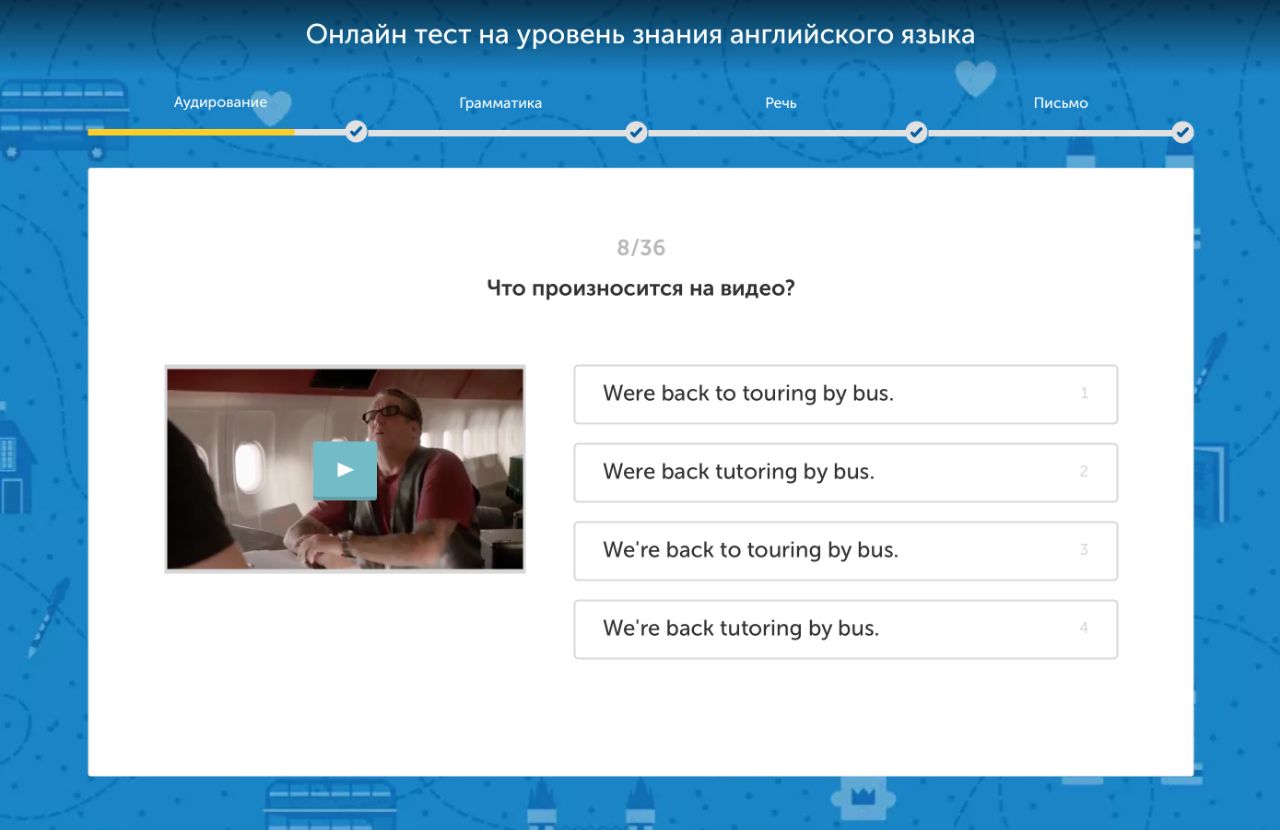Click the checkmark ending the Аудирование stage
The width and height of the screenshot is (1280, 830).
tap(356, 132)
